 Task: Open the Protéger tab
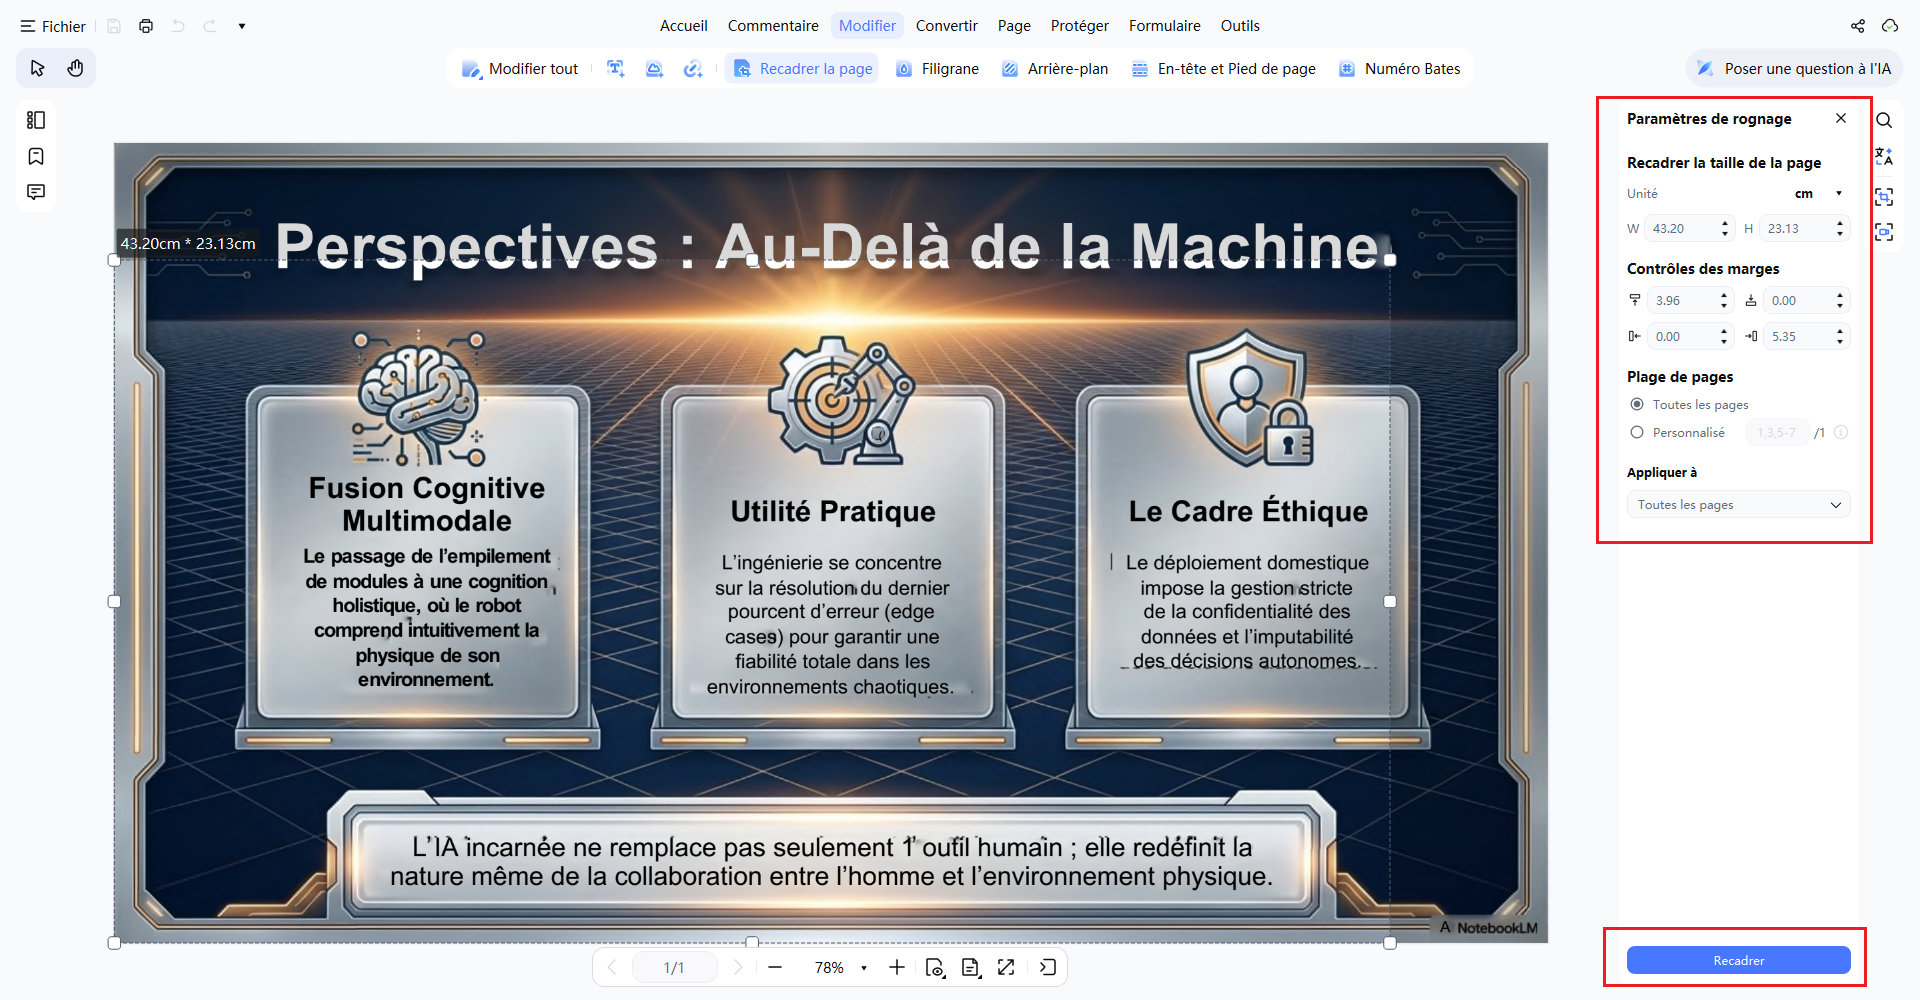(x=1079, y=26)
